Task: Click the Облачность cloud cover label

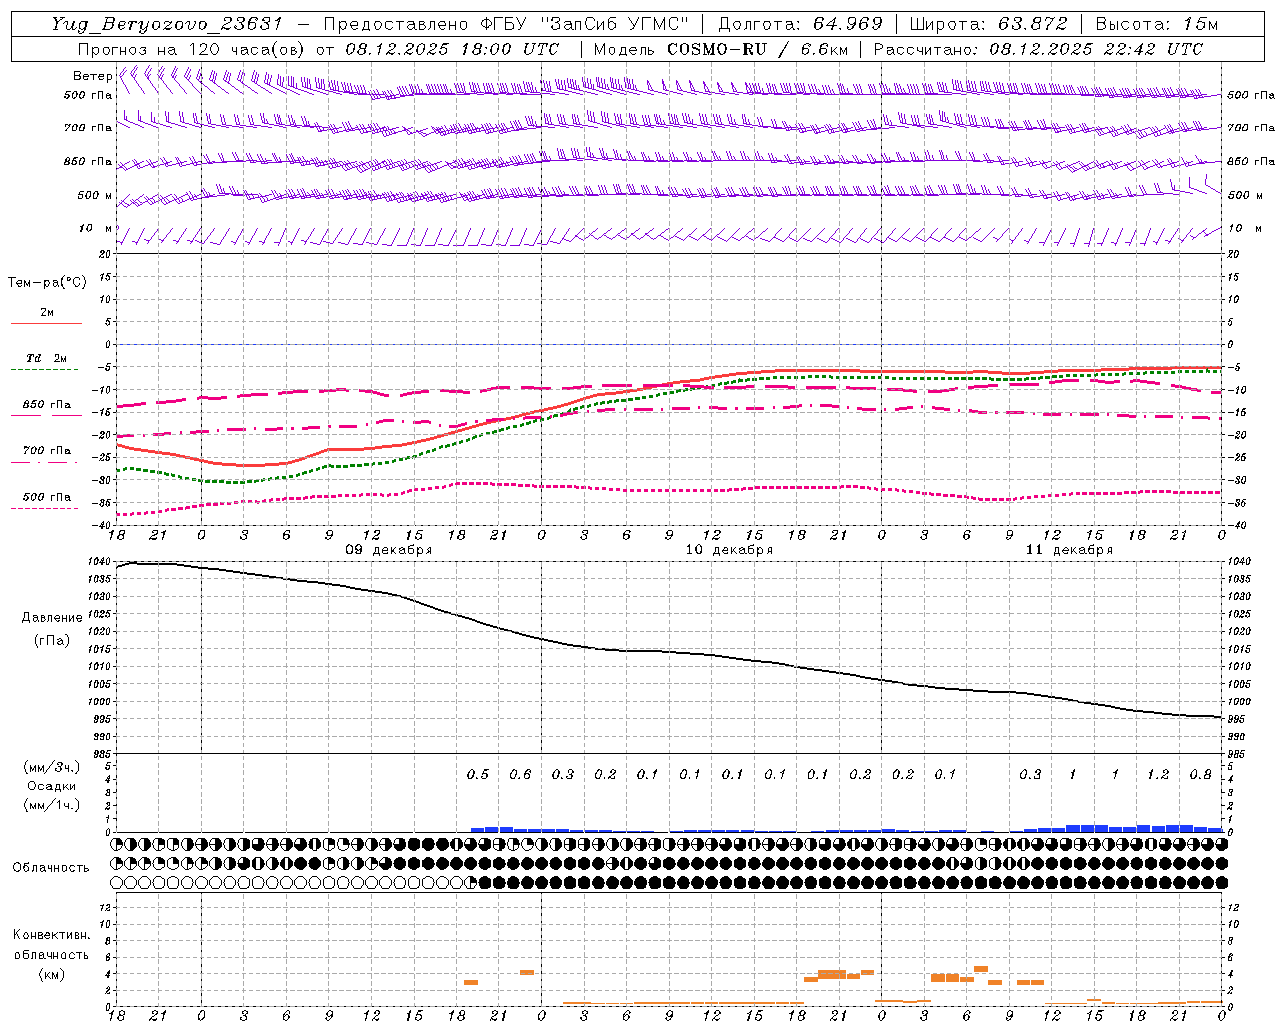Action: pos(51,867)
